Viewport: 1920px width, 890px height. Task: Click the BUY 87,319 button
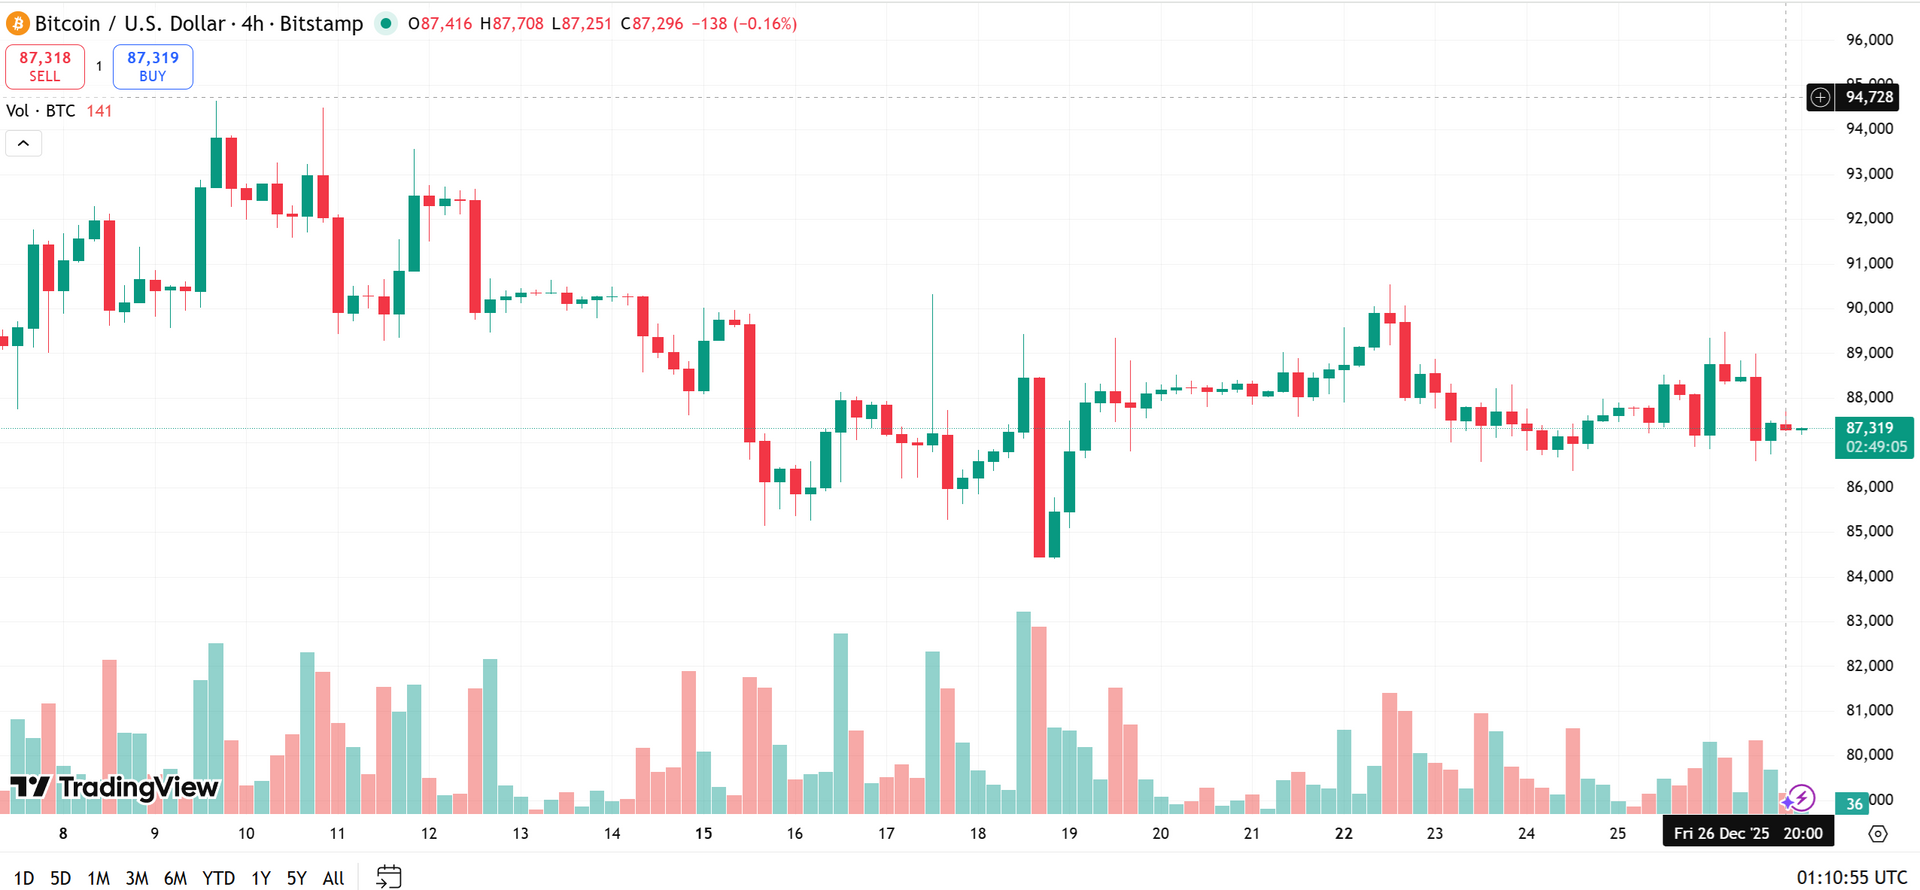(x=153, y=66)
